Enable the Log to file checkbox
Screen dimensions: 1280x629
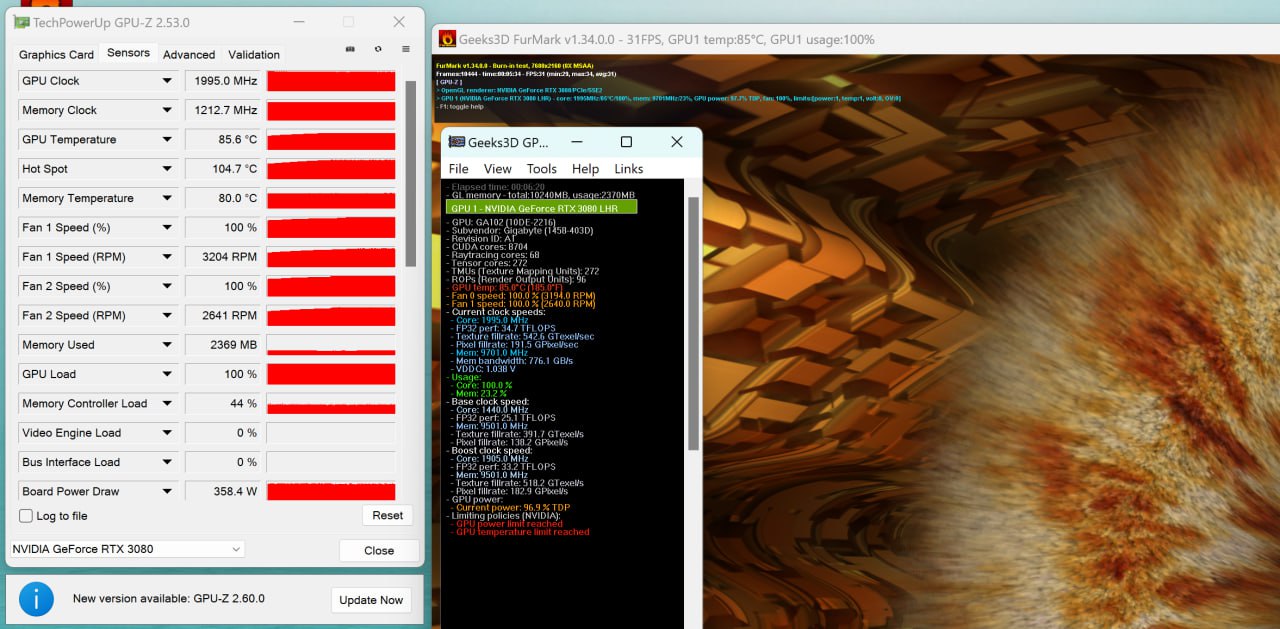[x=26, y=516]
